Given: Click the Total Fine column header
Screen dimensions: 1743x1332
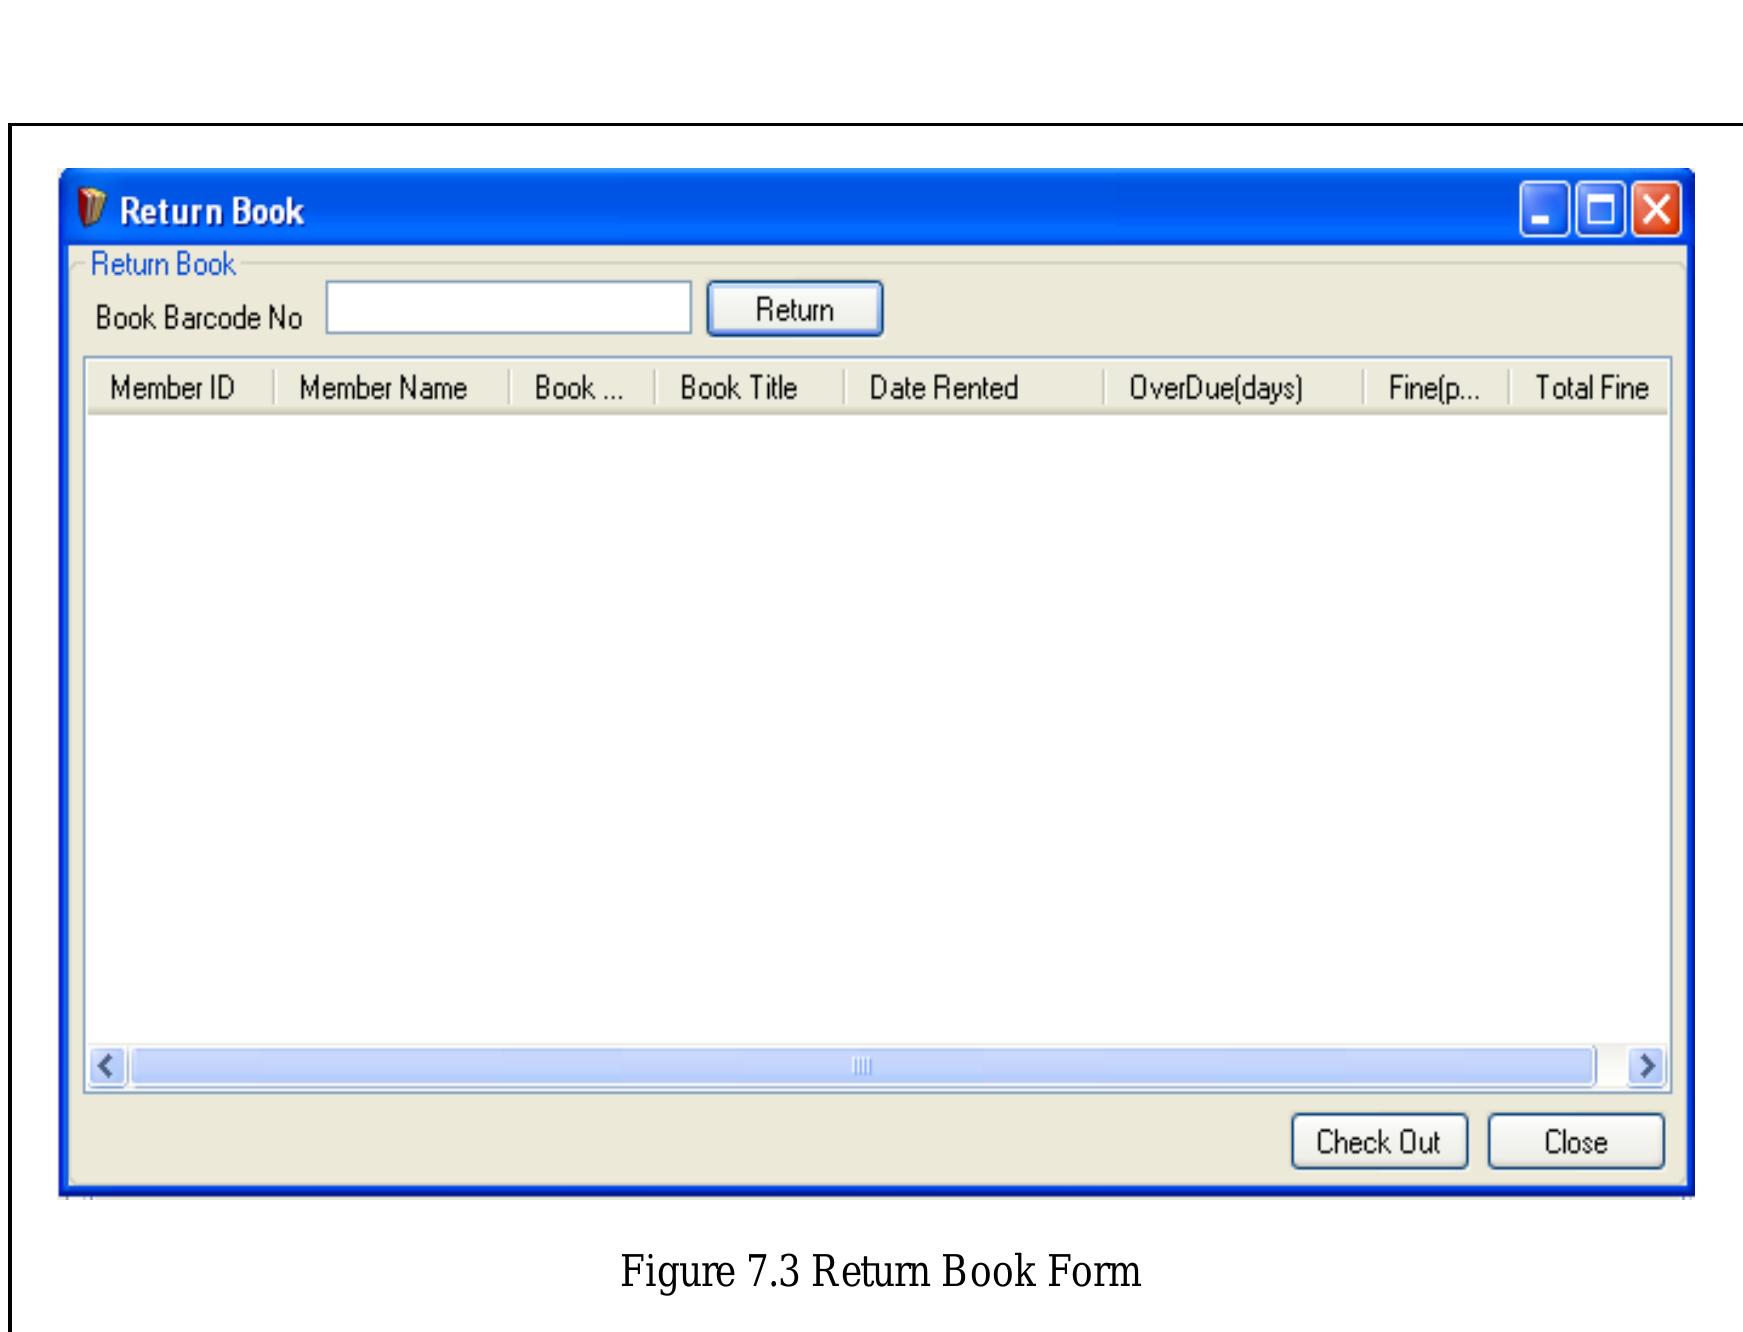Looking at the screenshot, I should [1591, 388].
